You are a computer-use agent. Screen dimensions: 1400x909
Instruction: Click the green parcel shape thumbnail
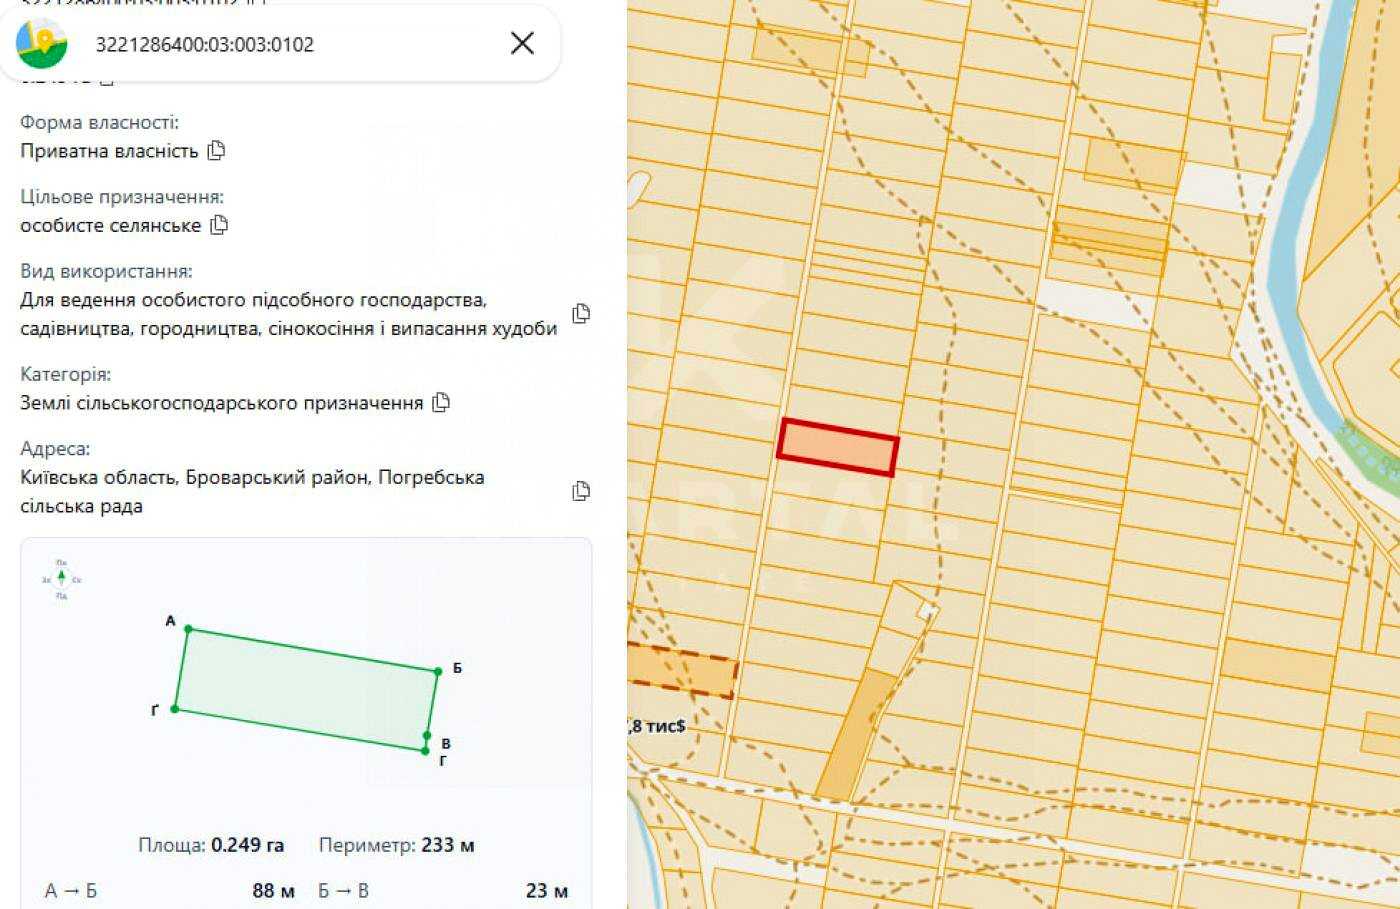[x=306, y=690]
